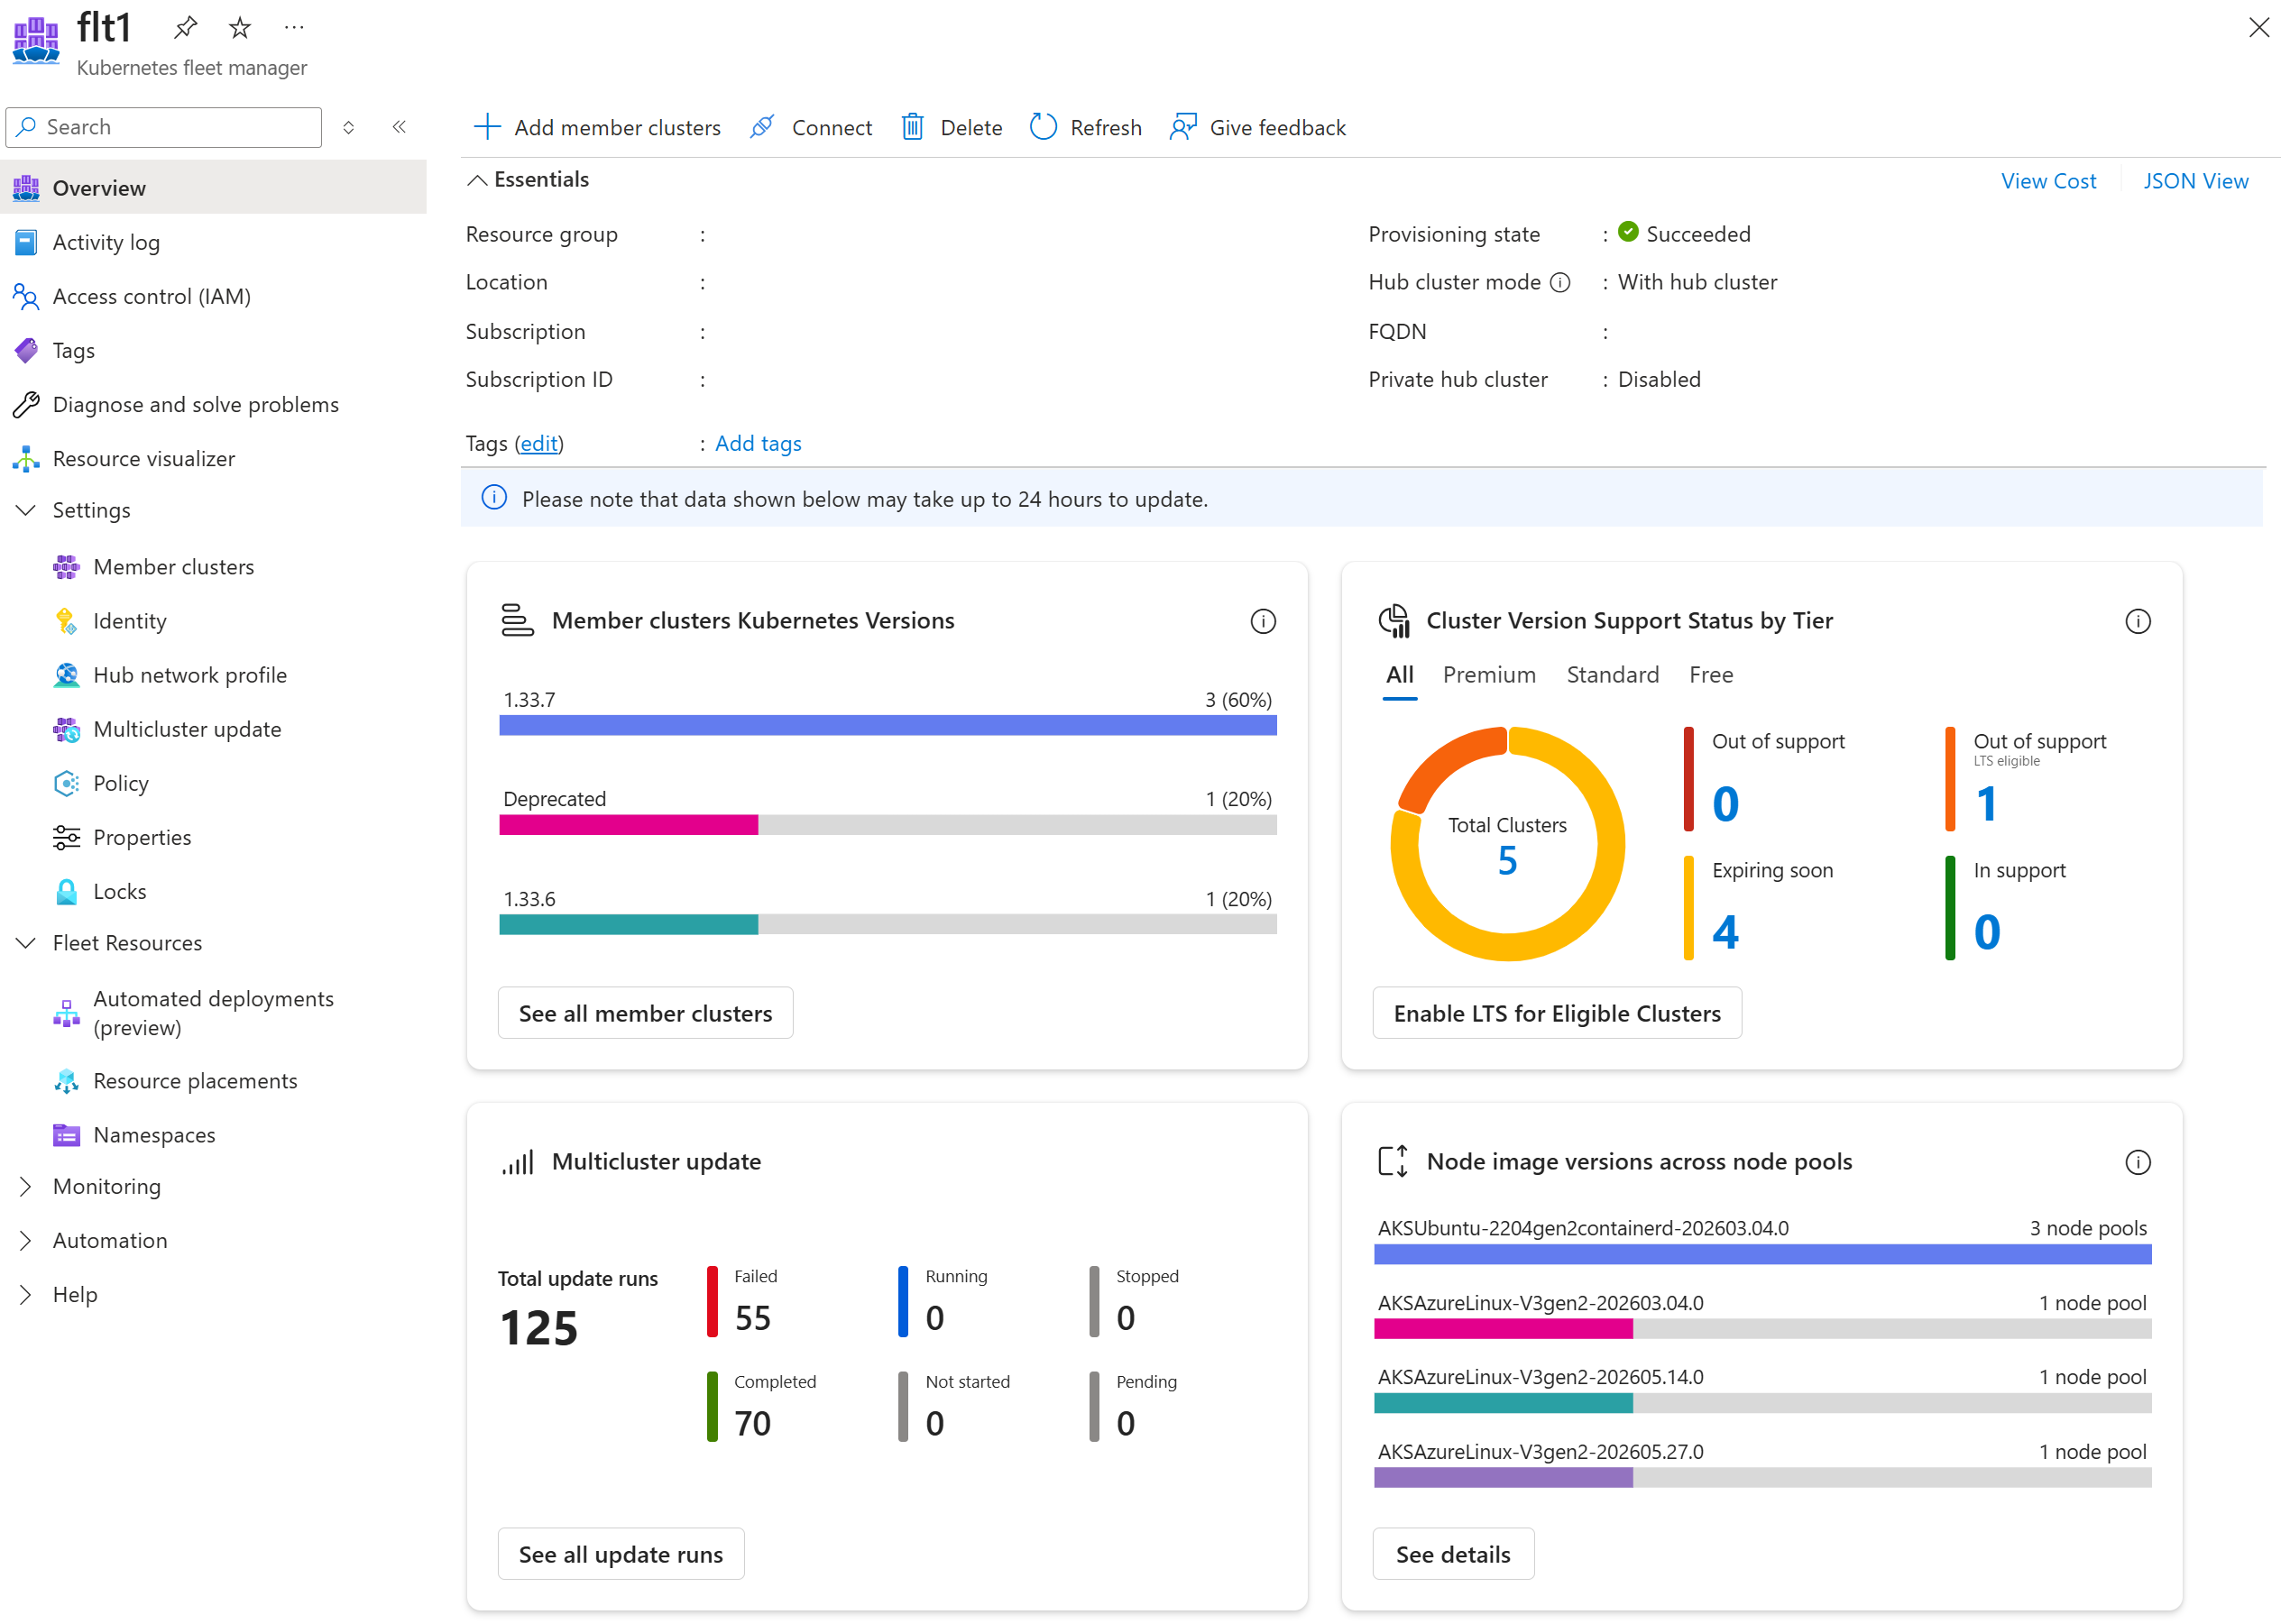Open info icon for Cluster Version Support Status
Viewport: 2281px width, 1624px height.
pyautogui.click(x=2137, y=621)
